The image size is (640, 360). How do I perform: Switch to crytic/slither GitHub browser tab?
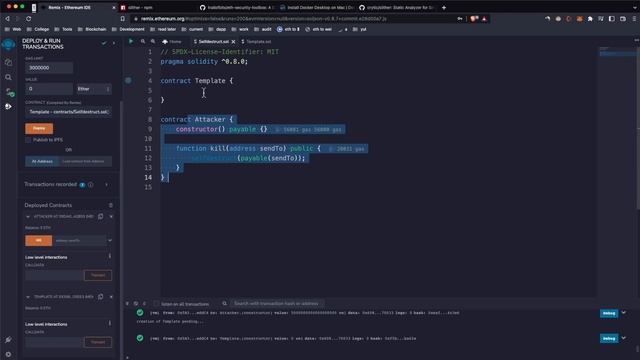point(396,7)
